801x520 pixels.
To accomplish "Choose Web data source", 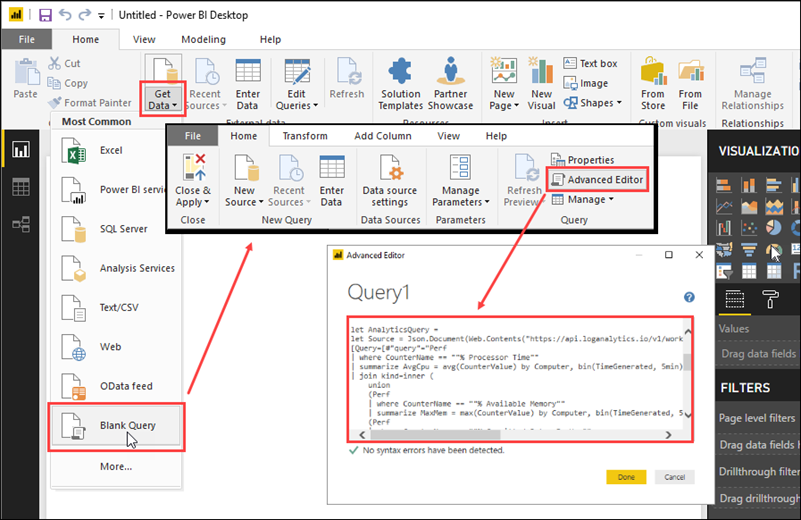I will (x=116, y=347).
